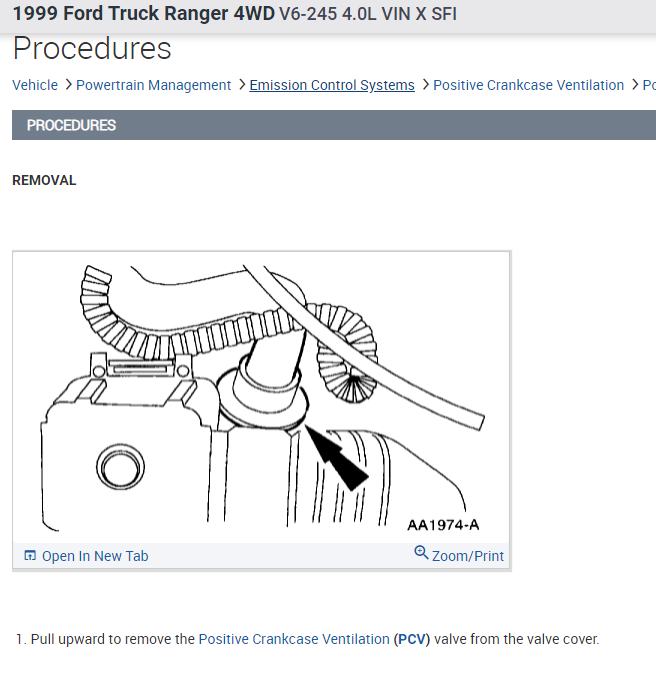Click the bold (PCV) text in step 1
This screenshot has width=656, height=694.
(412, 639)
